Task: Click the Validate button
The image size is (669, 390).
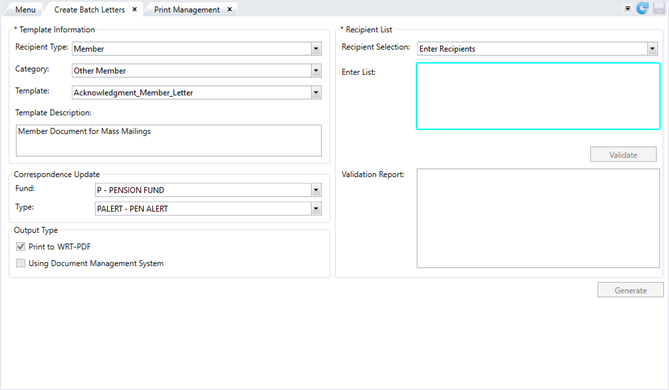Action: coord(623,155)
